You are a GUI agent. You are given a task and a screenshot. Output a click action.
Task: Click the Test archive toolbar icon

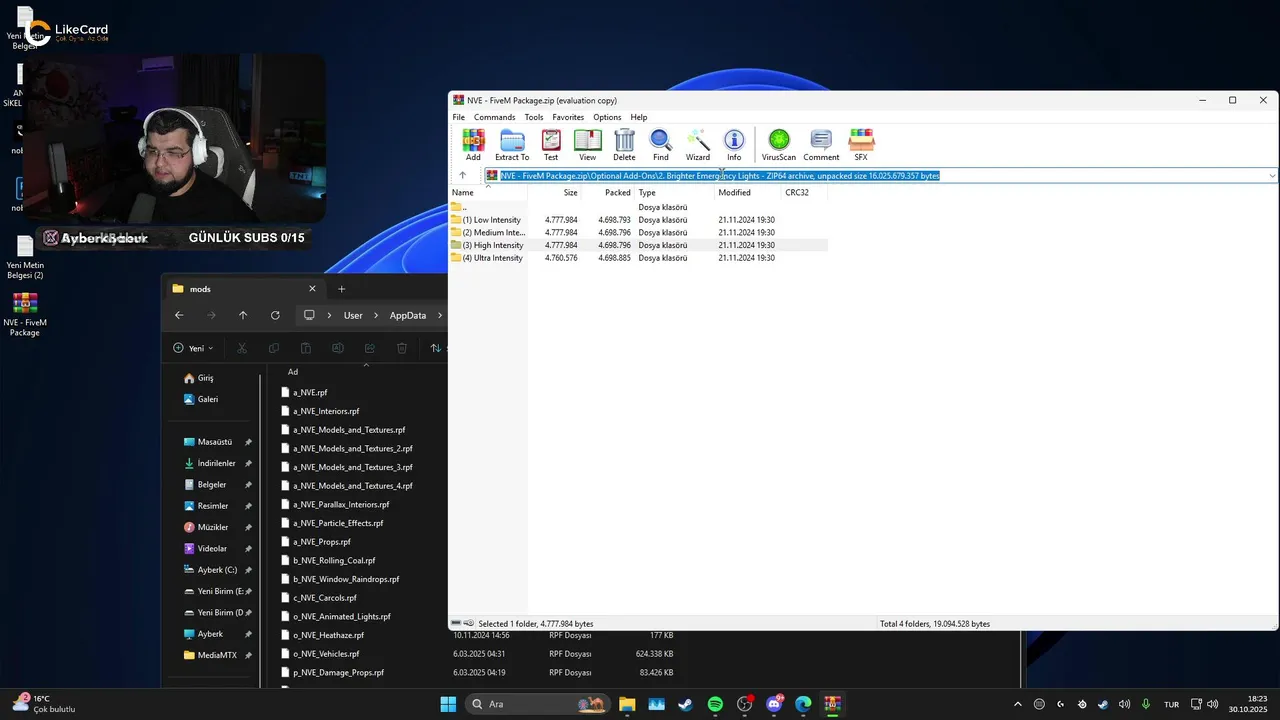pyautogui.click(x=551, y=145)
